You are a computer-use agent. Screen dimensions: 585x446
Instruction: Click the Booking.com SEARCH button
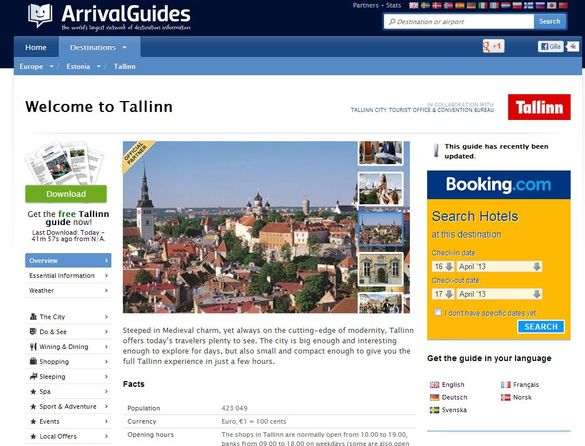click(x=541, y=327)
